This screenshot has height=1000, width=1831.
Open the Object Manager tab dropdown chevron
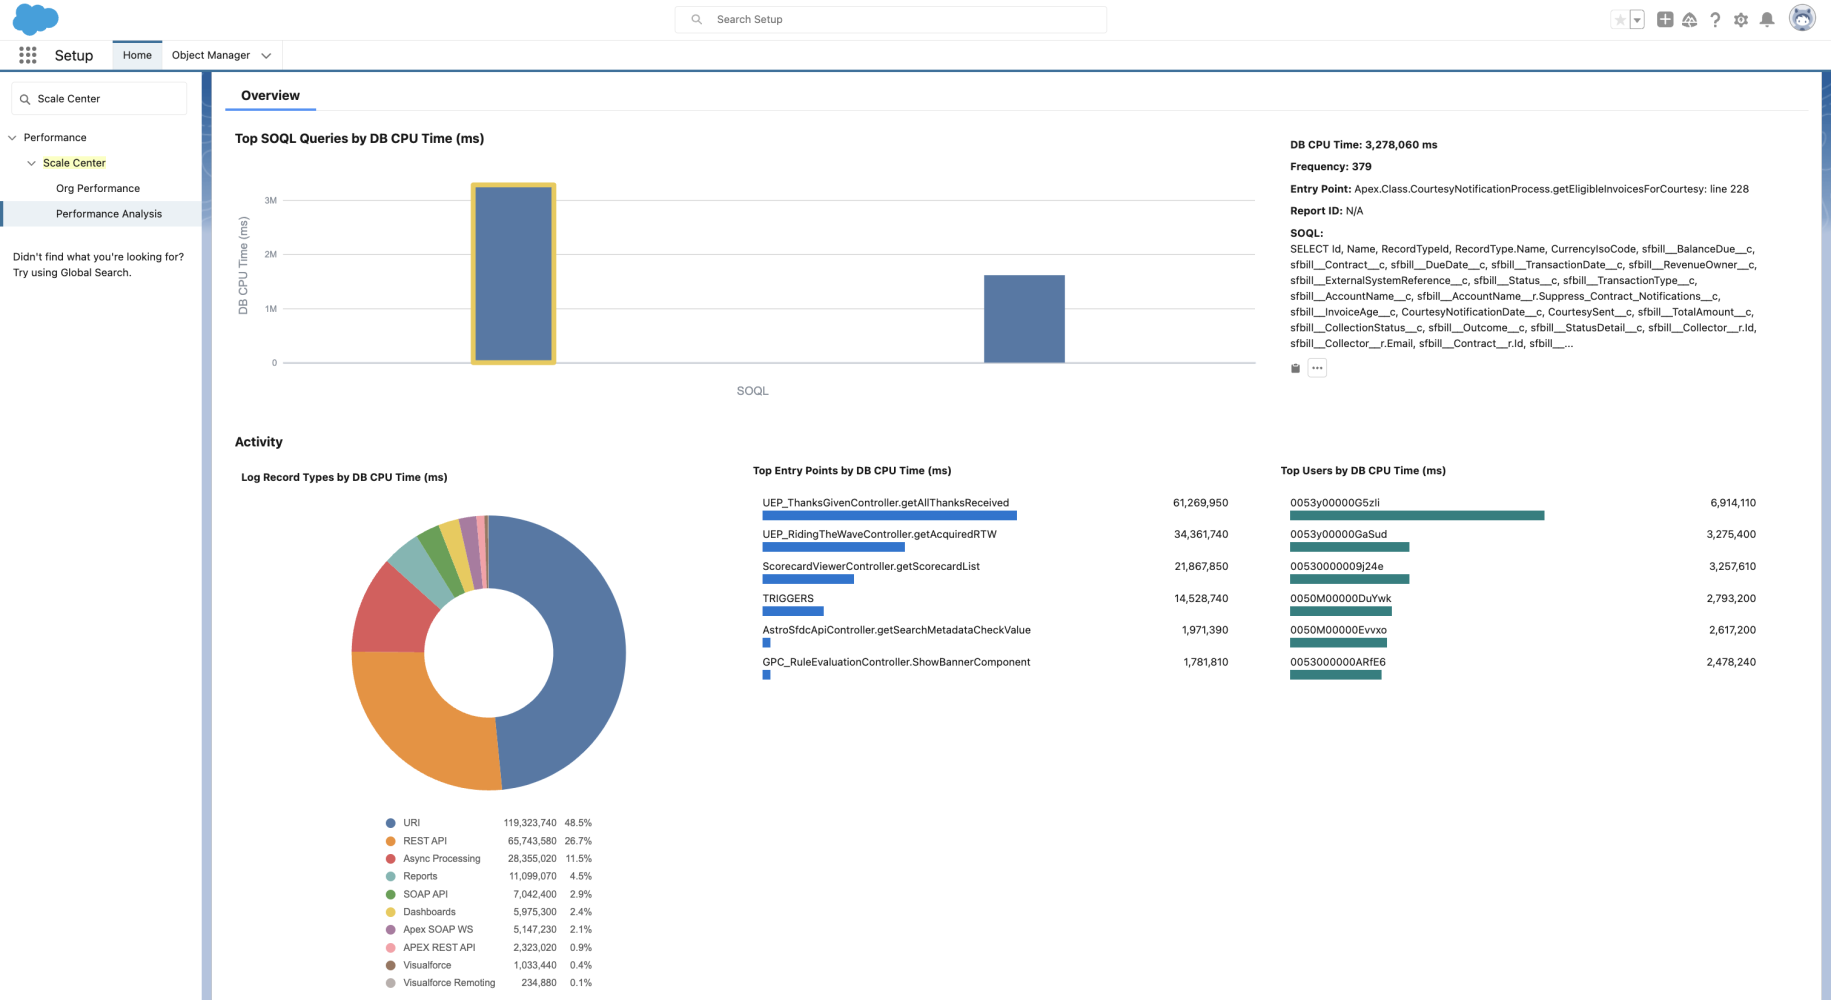click(x=266, y=56)
